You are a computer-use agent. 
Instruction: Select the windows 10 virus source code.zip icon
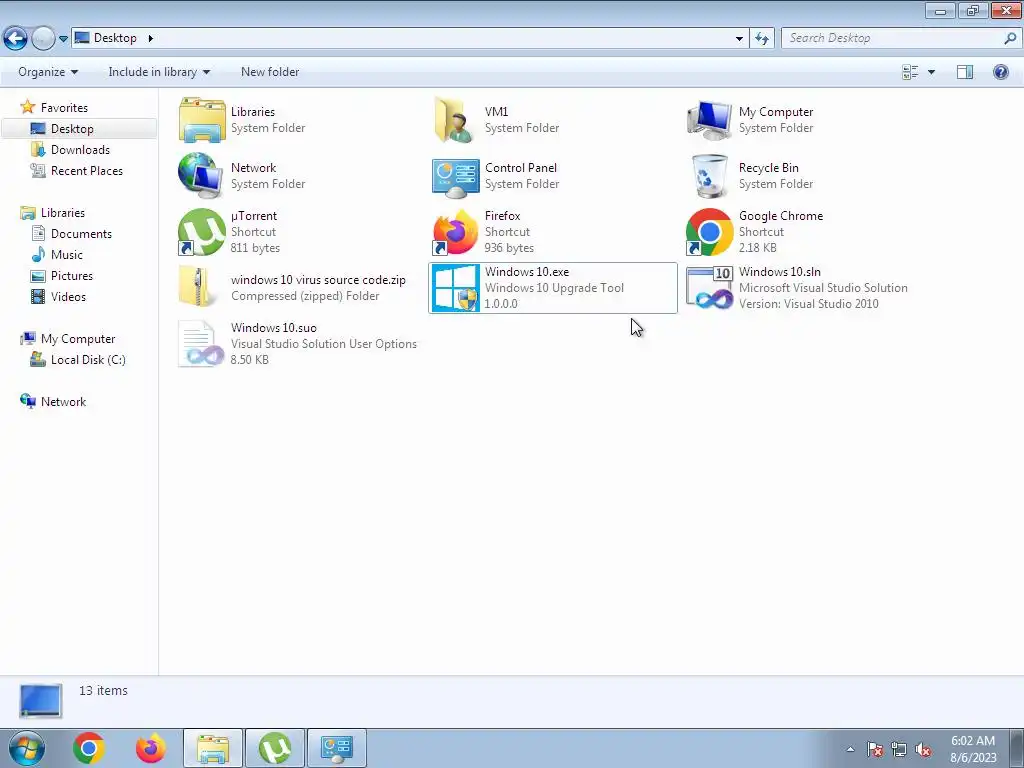(x=197, y=287)
